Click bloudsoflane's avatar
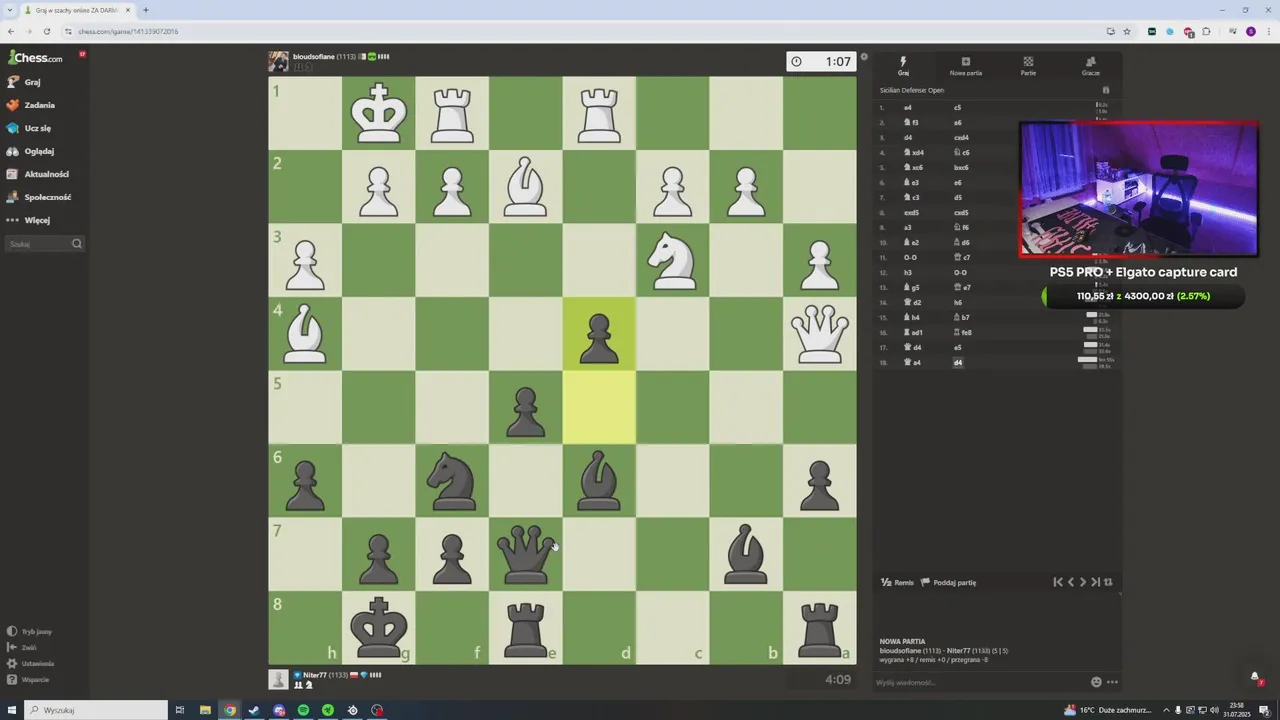The height and width of the screenshot is (720, 1280). click(278, 62)
